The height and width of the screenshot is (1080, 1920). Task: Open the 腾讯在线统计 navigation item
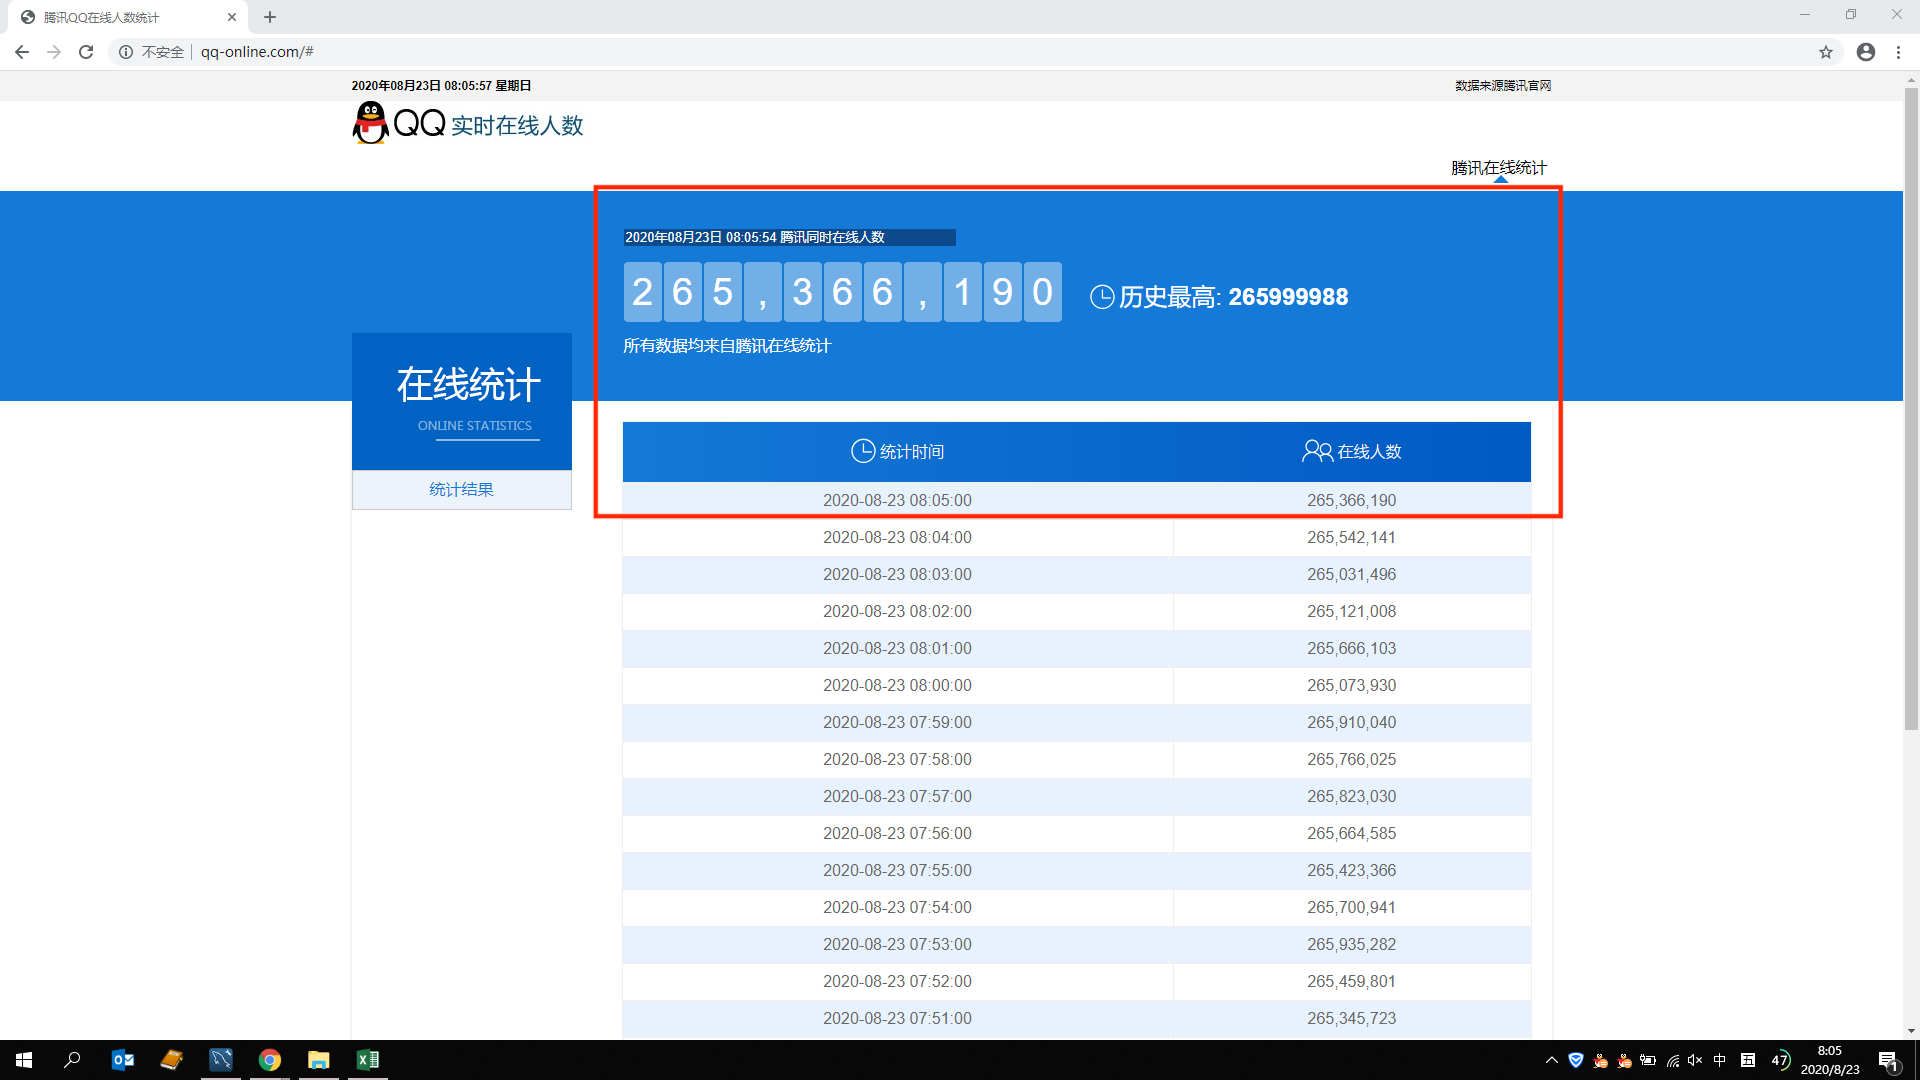(x=1499, y=168)
